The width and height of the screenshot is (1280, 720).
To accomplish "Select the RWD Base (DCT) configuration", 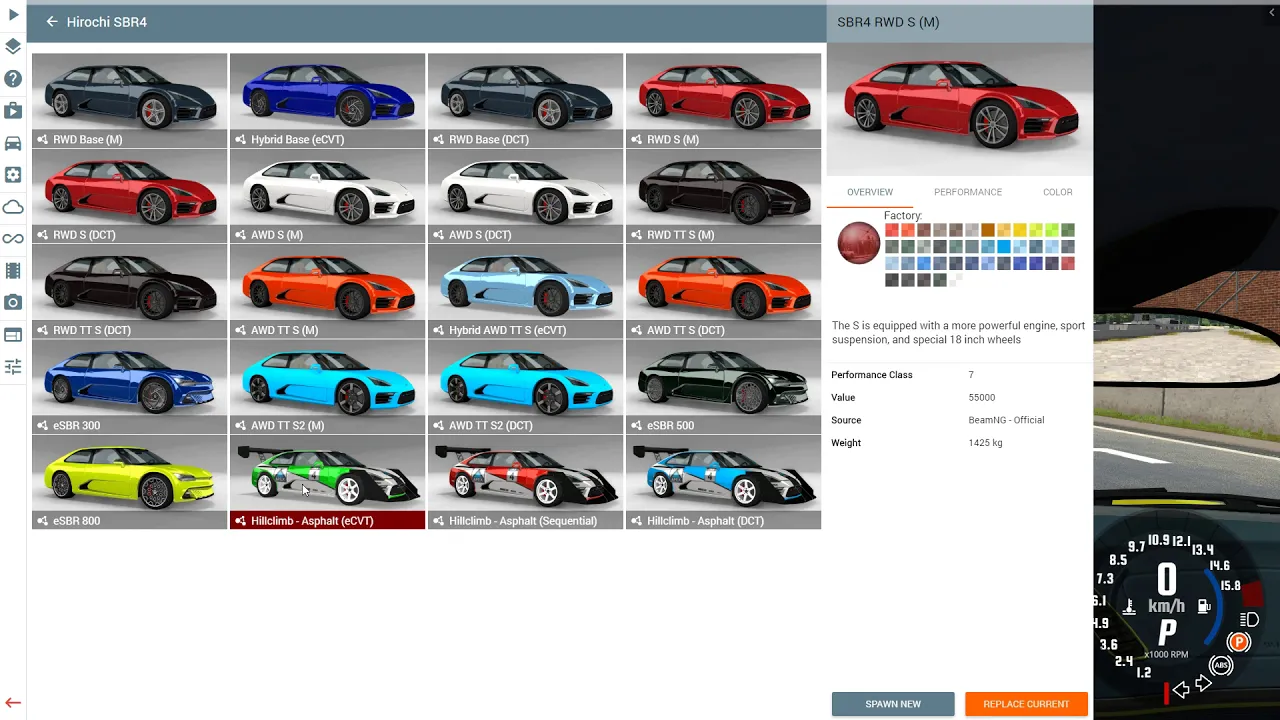I will 525,100.
